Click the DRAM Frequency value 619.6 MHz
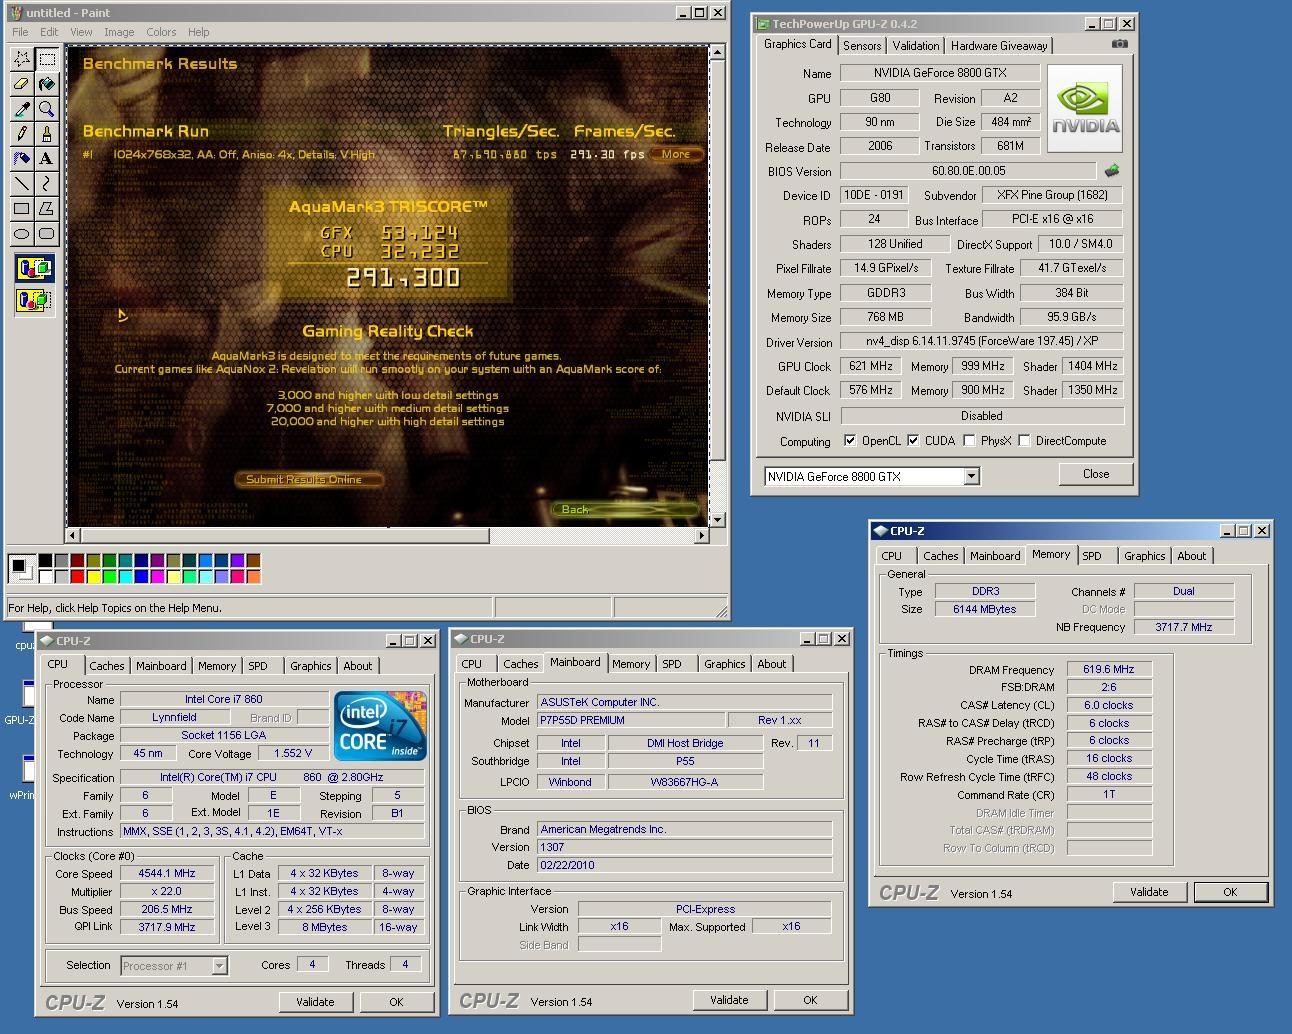This screenshot has height=1034, width=1292. (x=1108, y=669)
